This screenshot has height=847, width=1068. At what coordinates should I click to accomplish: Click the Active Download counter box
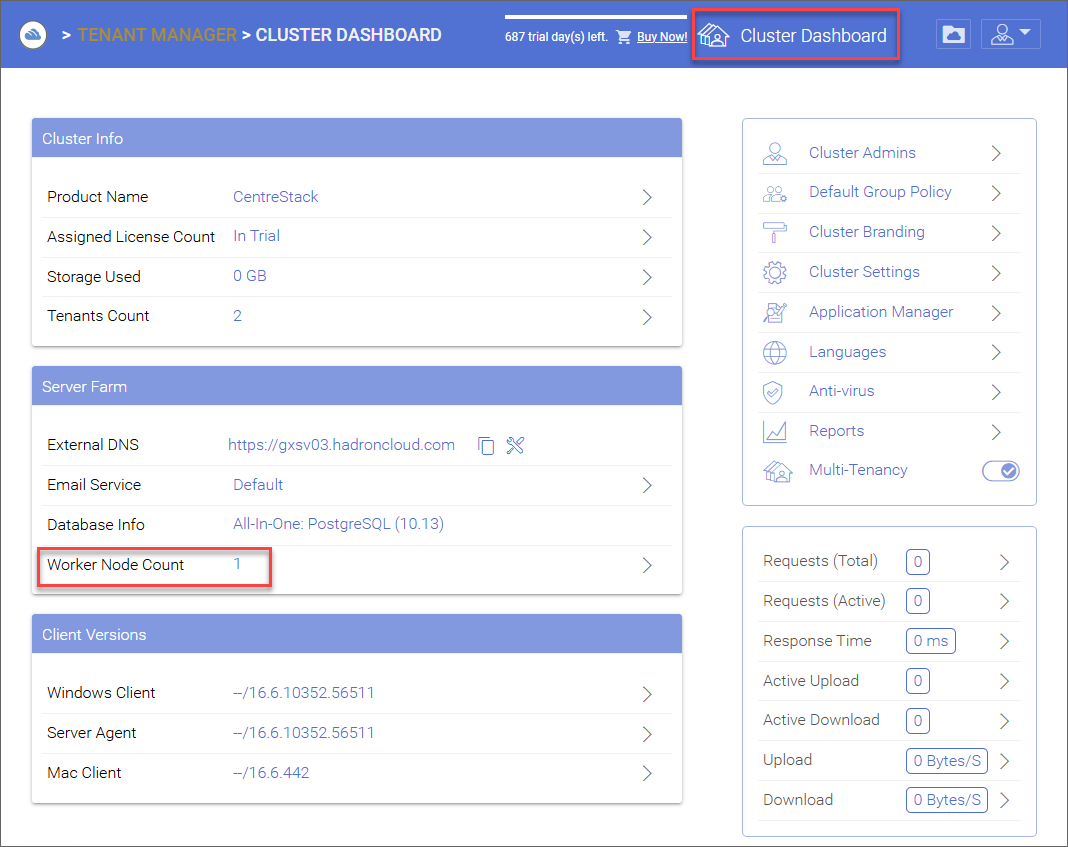click(x=917, y=721)
